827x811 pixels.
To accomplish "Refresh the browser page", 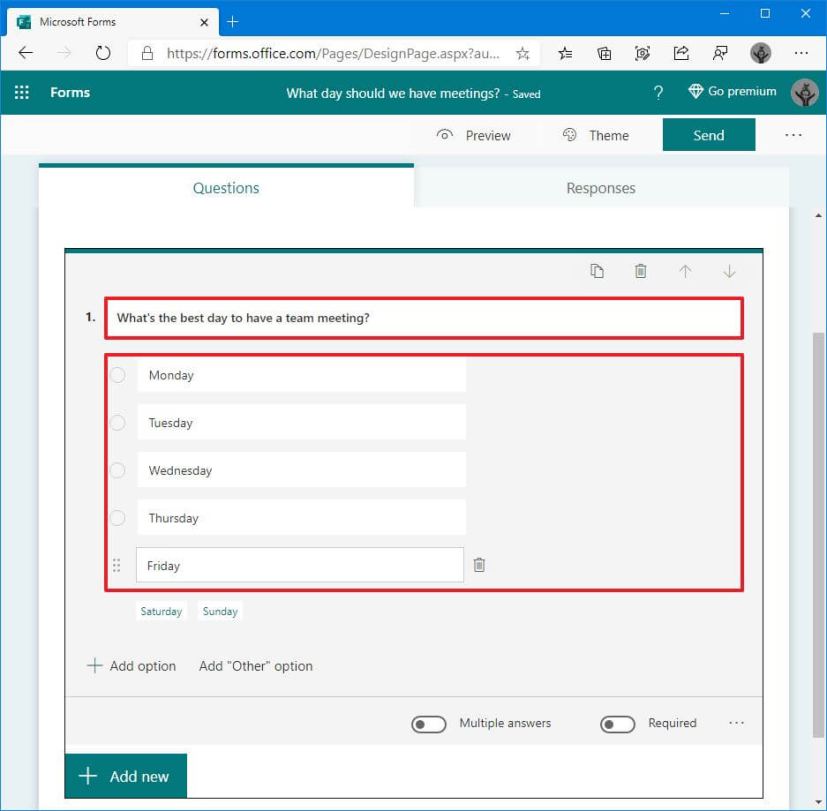I will 103,53.
